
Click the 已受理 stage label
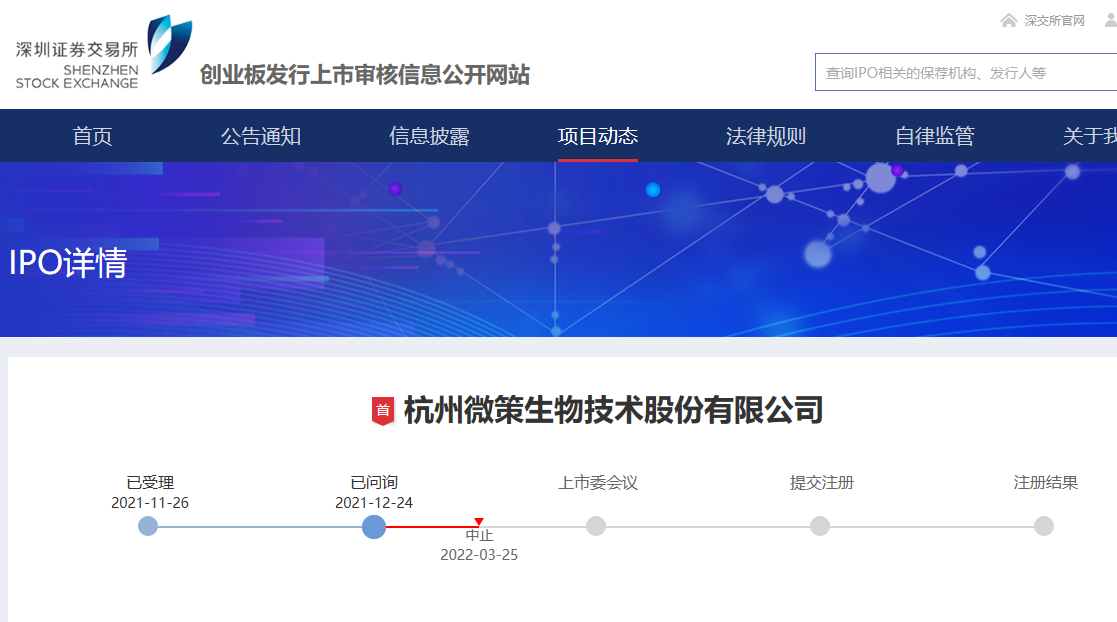[x=150, y=483]
